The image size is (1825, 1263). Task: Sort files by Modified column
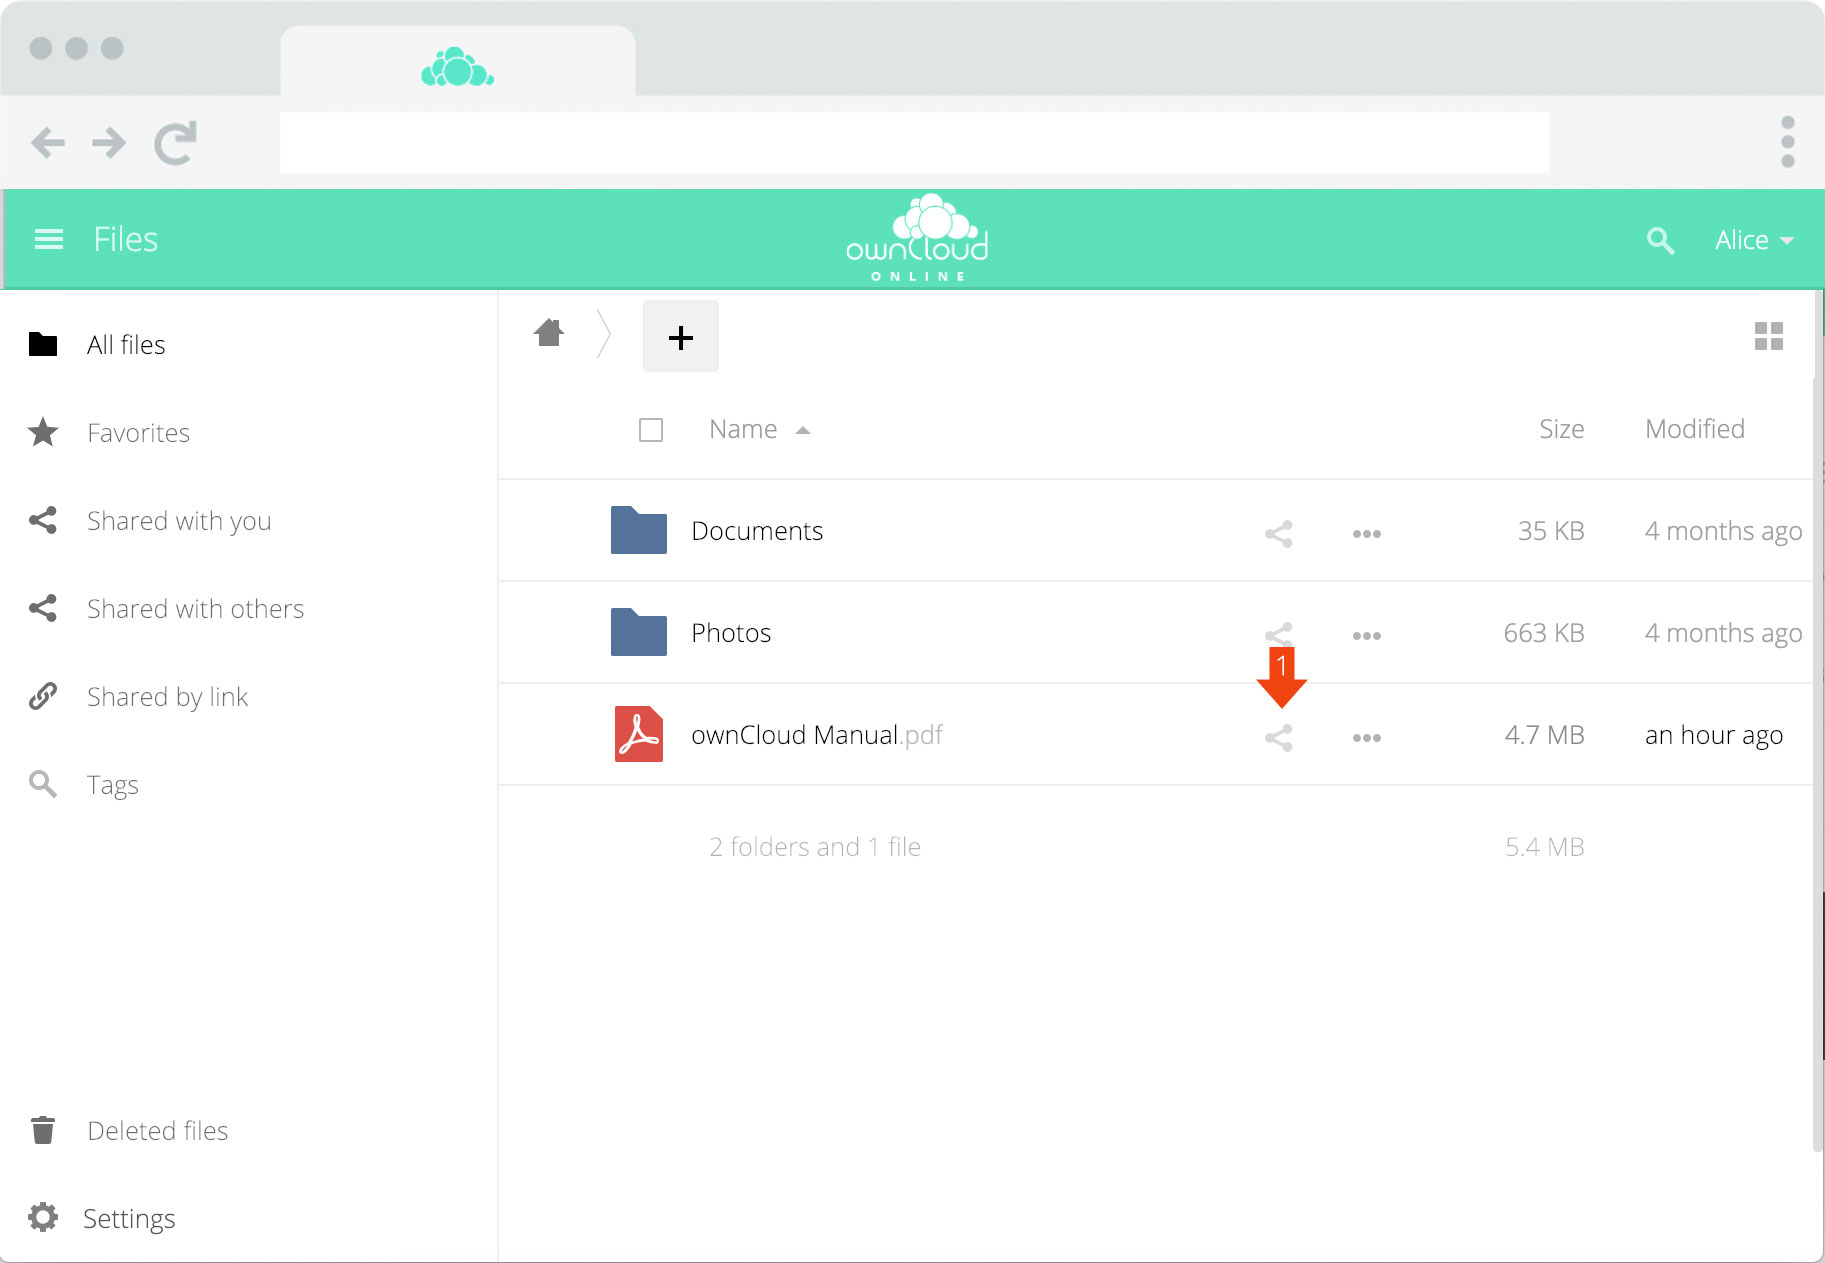[x=1694, y=430]
